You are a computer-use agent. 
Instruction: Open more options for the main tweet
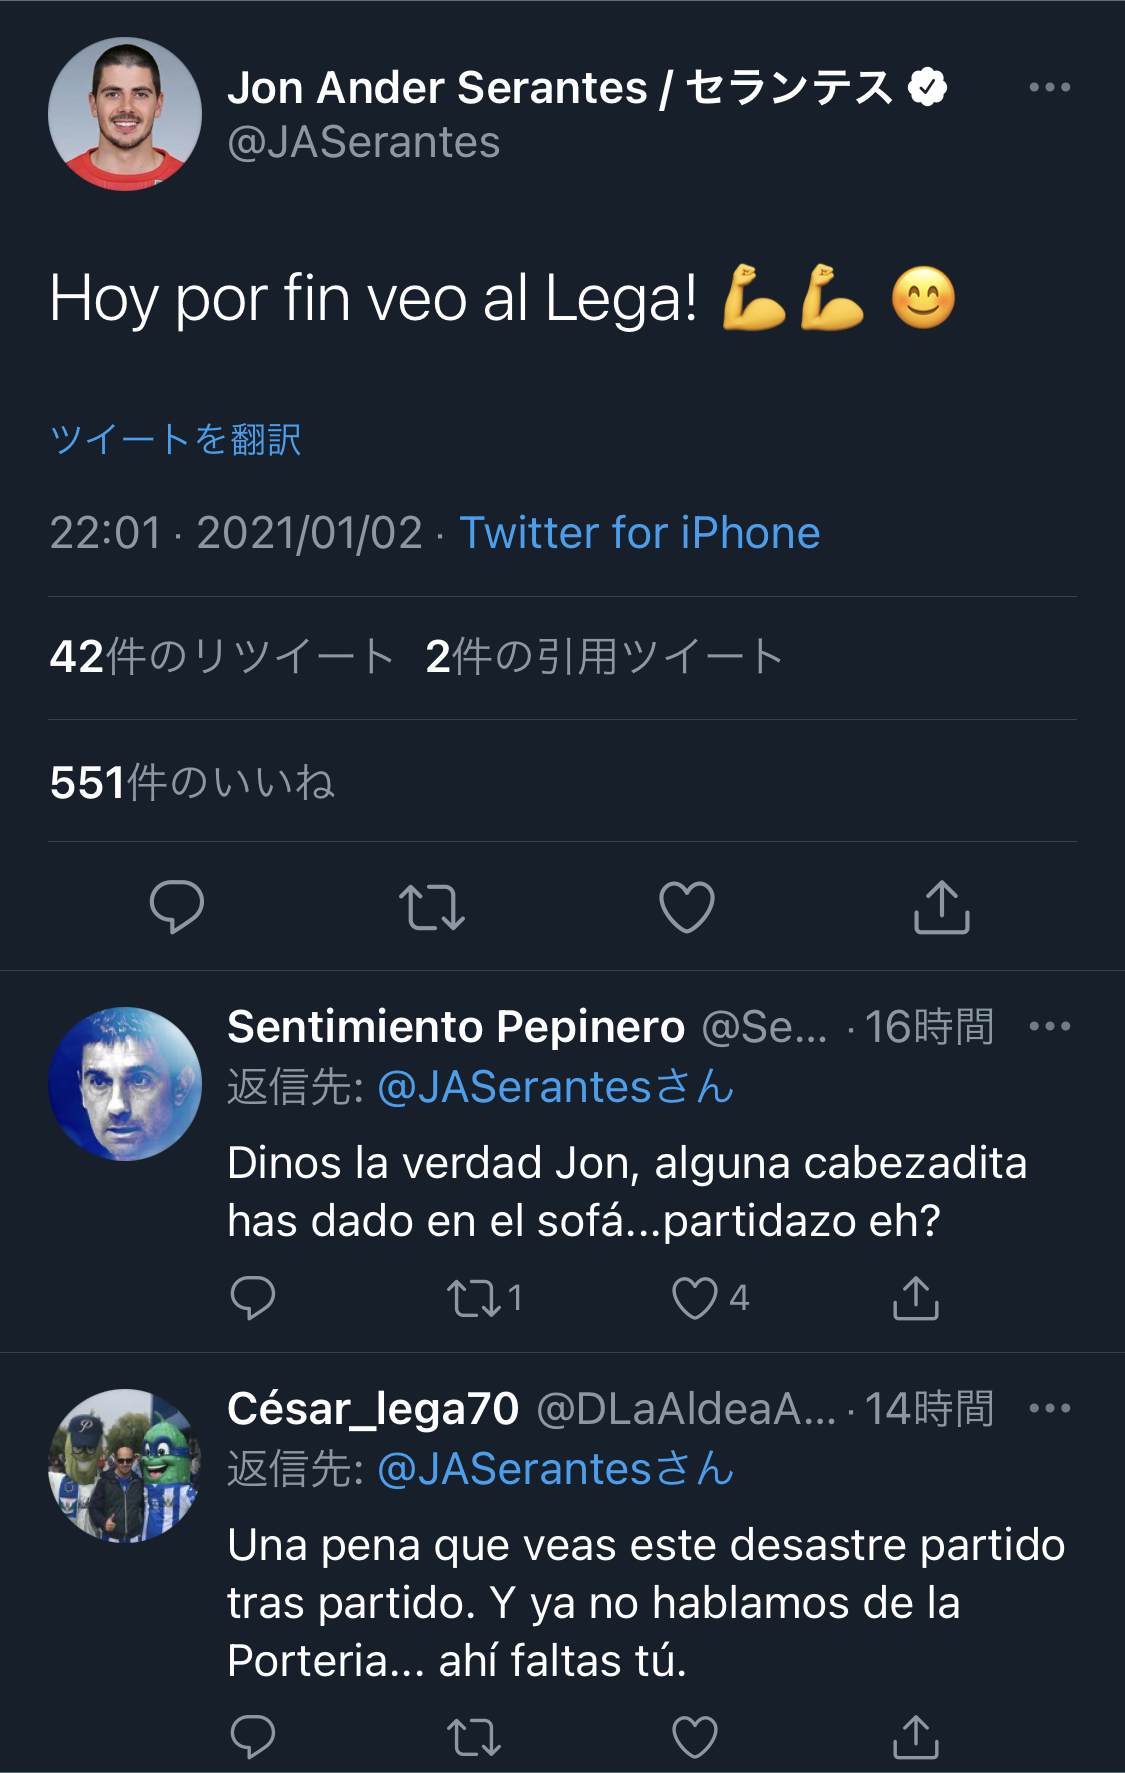(x=1049, y=88)
